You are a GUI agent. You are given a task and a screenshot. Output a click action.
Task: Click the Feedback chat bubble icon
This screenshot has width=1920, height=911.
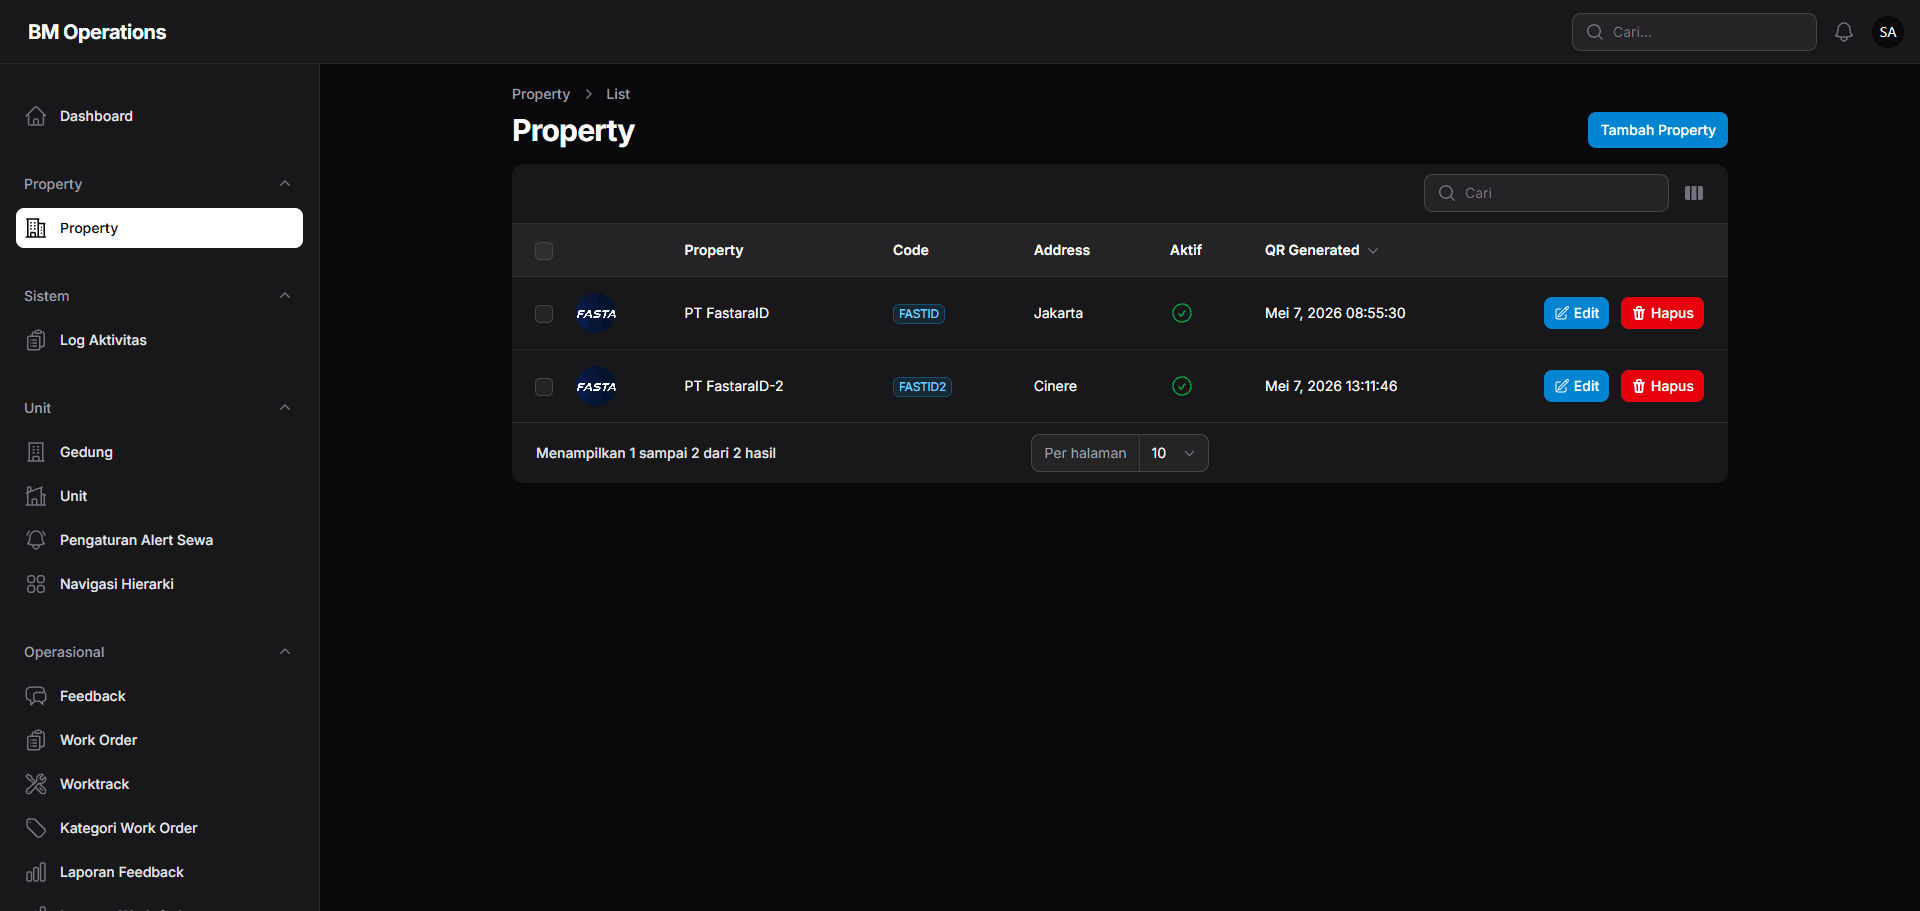pyautogui.click(x=36, y=696)
